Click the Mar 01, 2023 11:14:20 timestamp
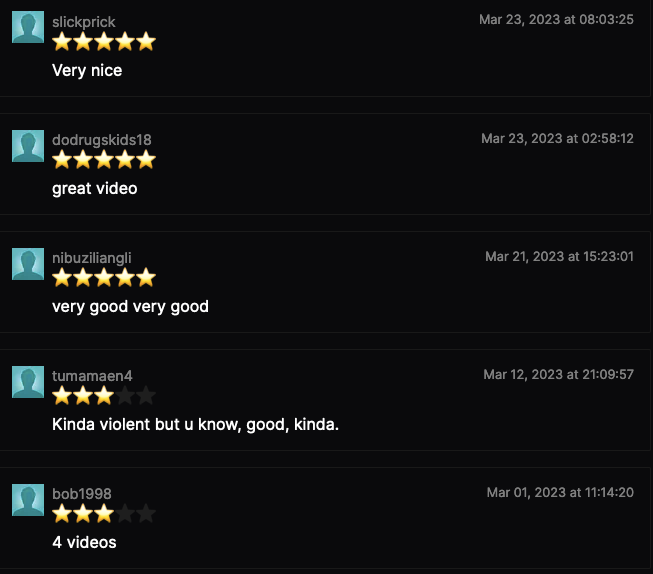The width and height of the screenshot is (653, 574). tap(560, 493)
